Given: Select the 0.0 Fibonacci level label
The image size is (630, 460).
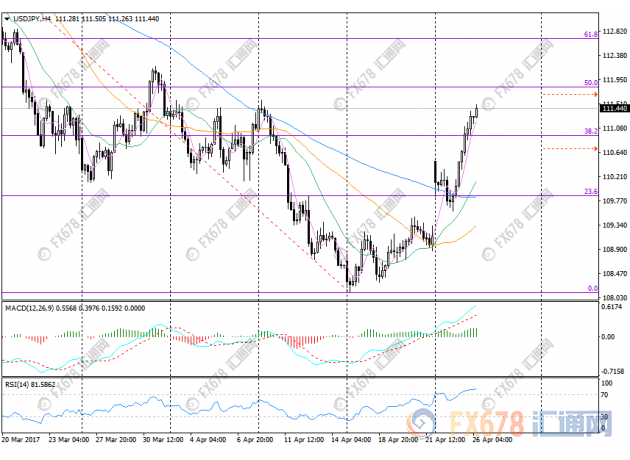Looking at the screenshot, I should [x=592, y=288].
